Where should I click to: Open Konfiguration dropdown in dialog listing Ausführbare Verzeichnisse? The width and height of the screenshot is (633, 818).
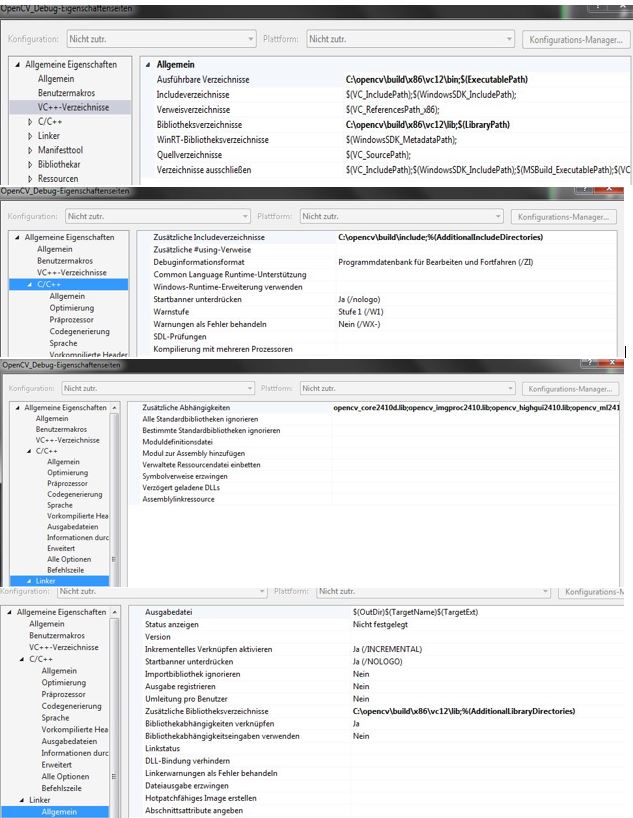[x=161, y=39]
